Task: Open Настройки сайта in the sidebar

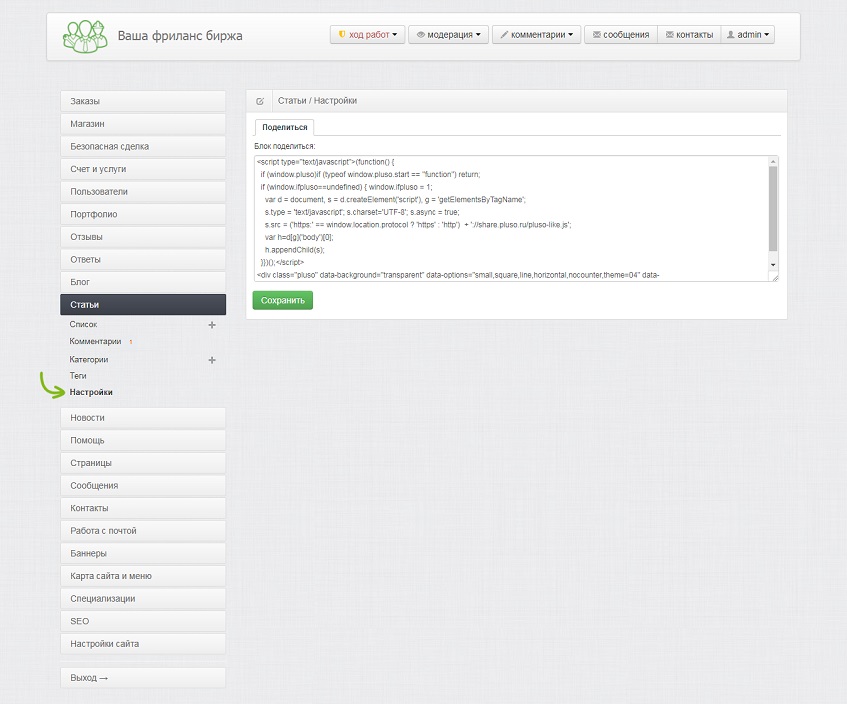Action: point(143,644)
